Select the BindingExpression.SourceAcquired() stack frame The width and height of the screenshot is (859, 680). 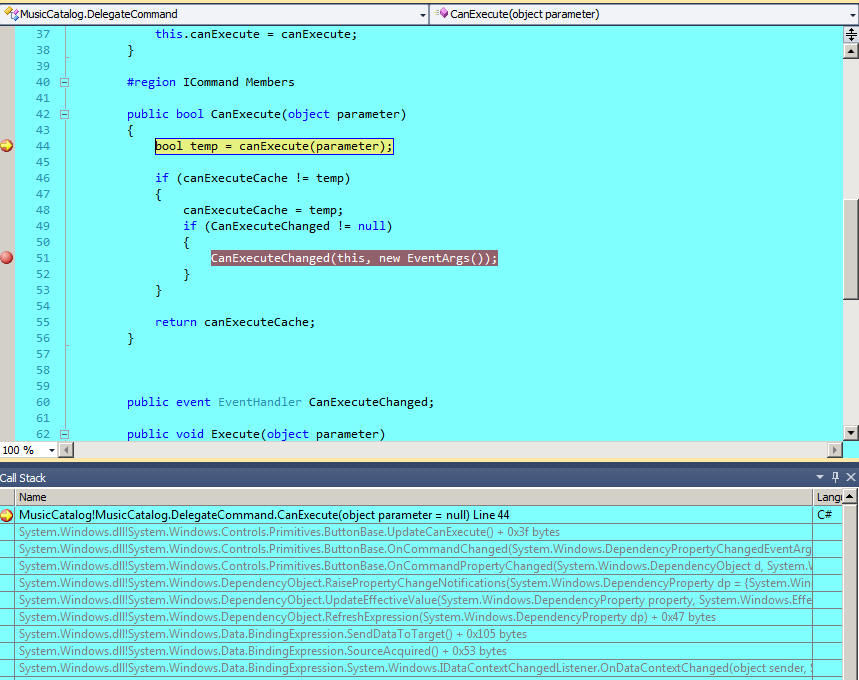[414, 651]
